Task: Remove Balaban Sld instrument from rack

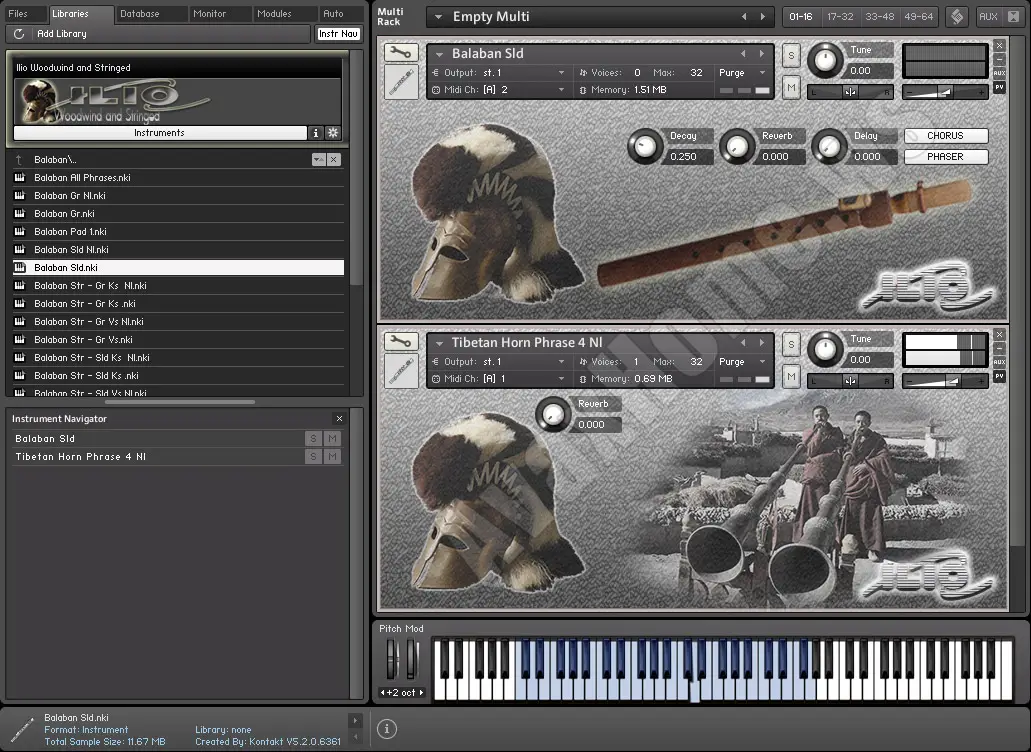Action: coord(999,46)
